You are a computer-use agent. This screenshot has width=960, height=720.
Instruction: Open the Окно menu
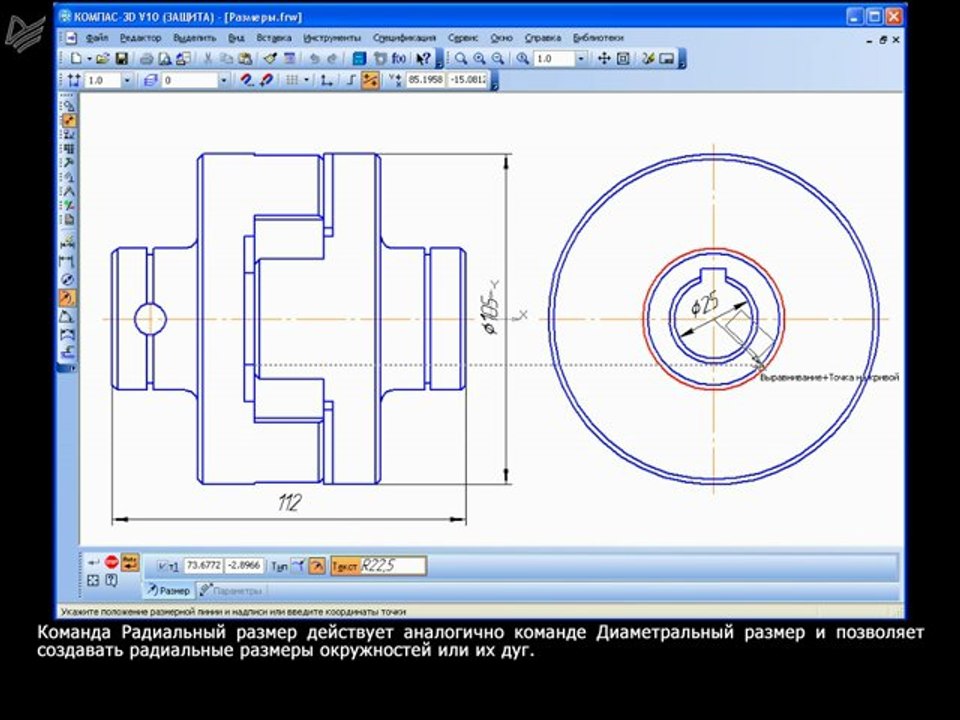501,38
